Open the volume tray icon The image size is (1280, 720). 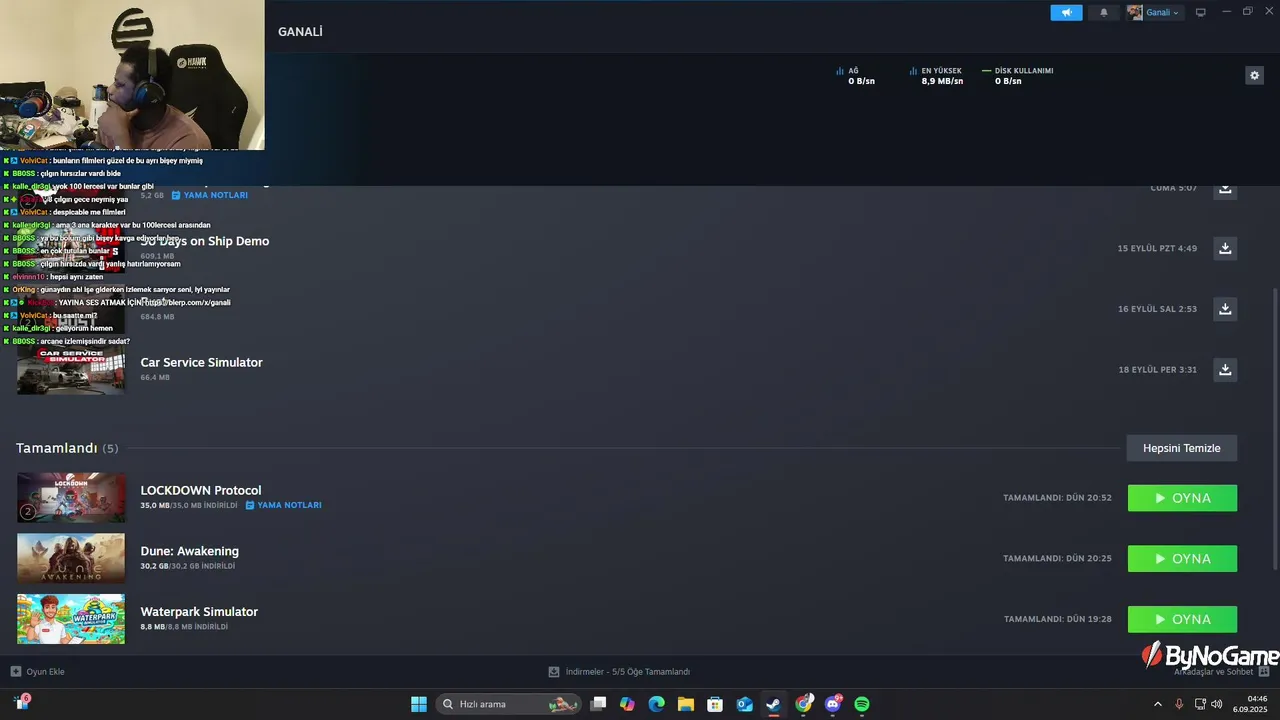click(1217, 704)
